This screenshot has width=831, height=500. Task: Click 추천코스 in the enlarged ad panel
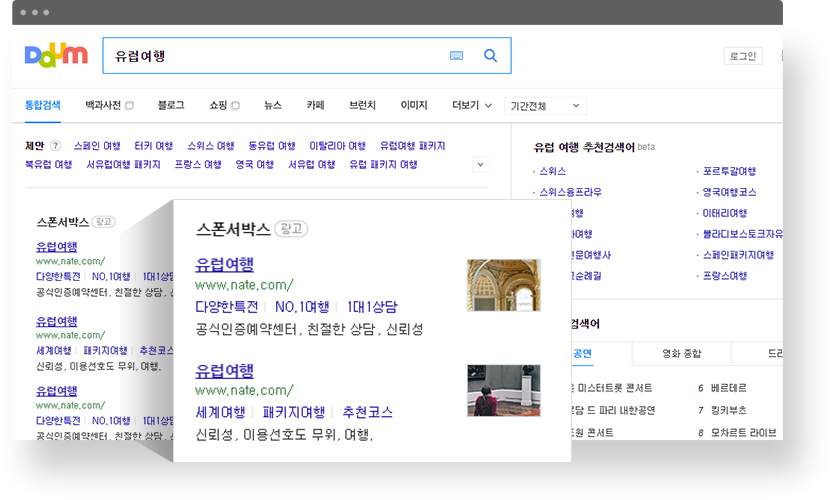367,413
